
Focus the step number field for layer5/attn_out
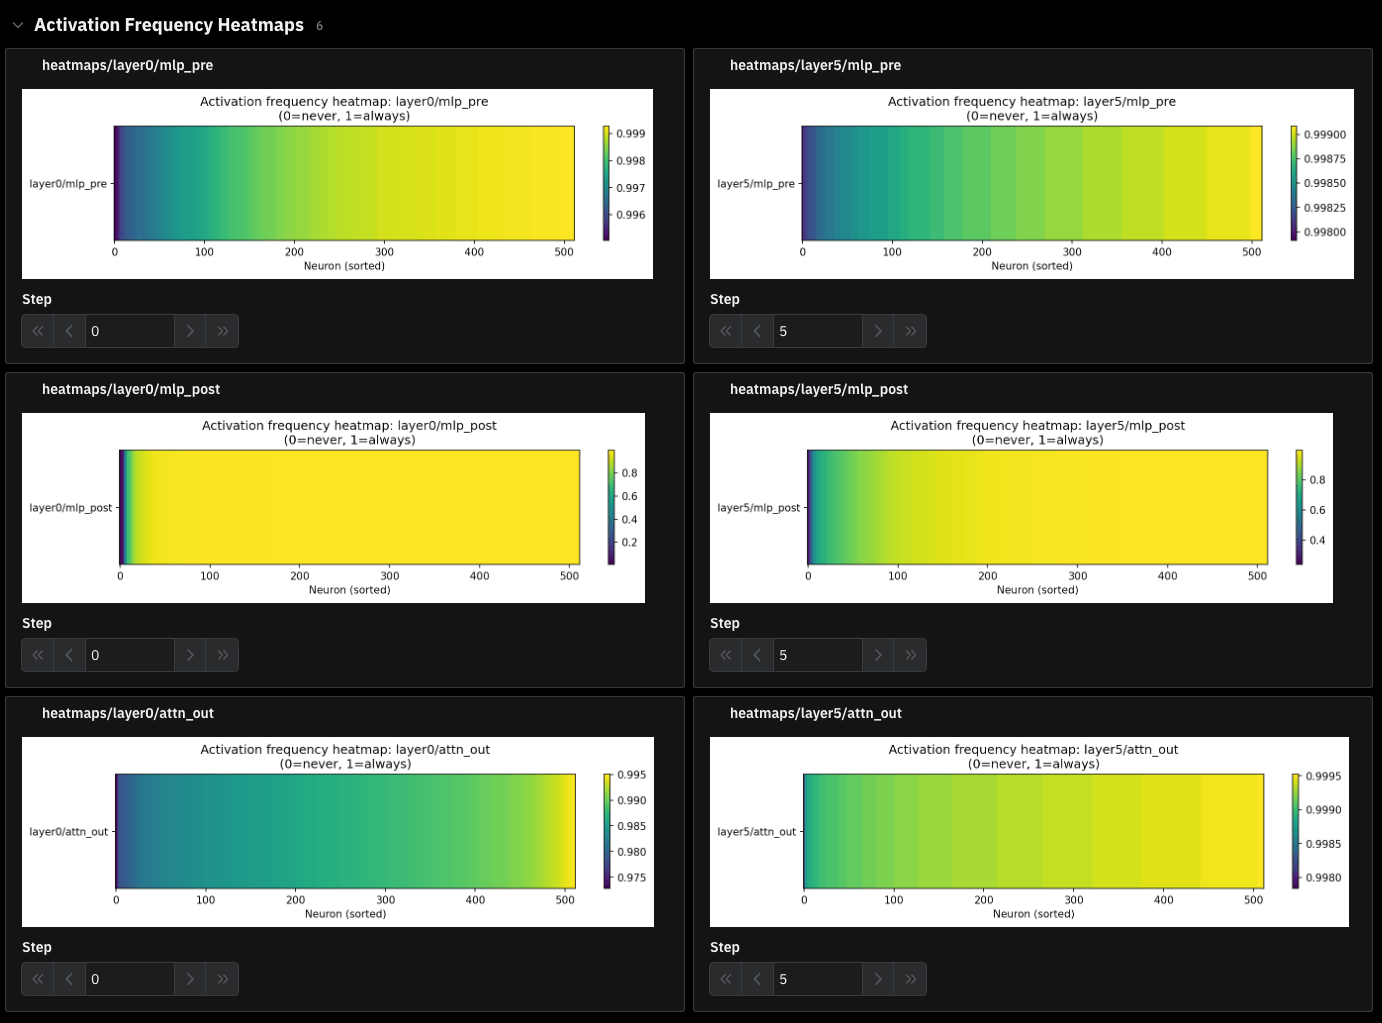(817, 979)
